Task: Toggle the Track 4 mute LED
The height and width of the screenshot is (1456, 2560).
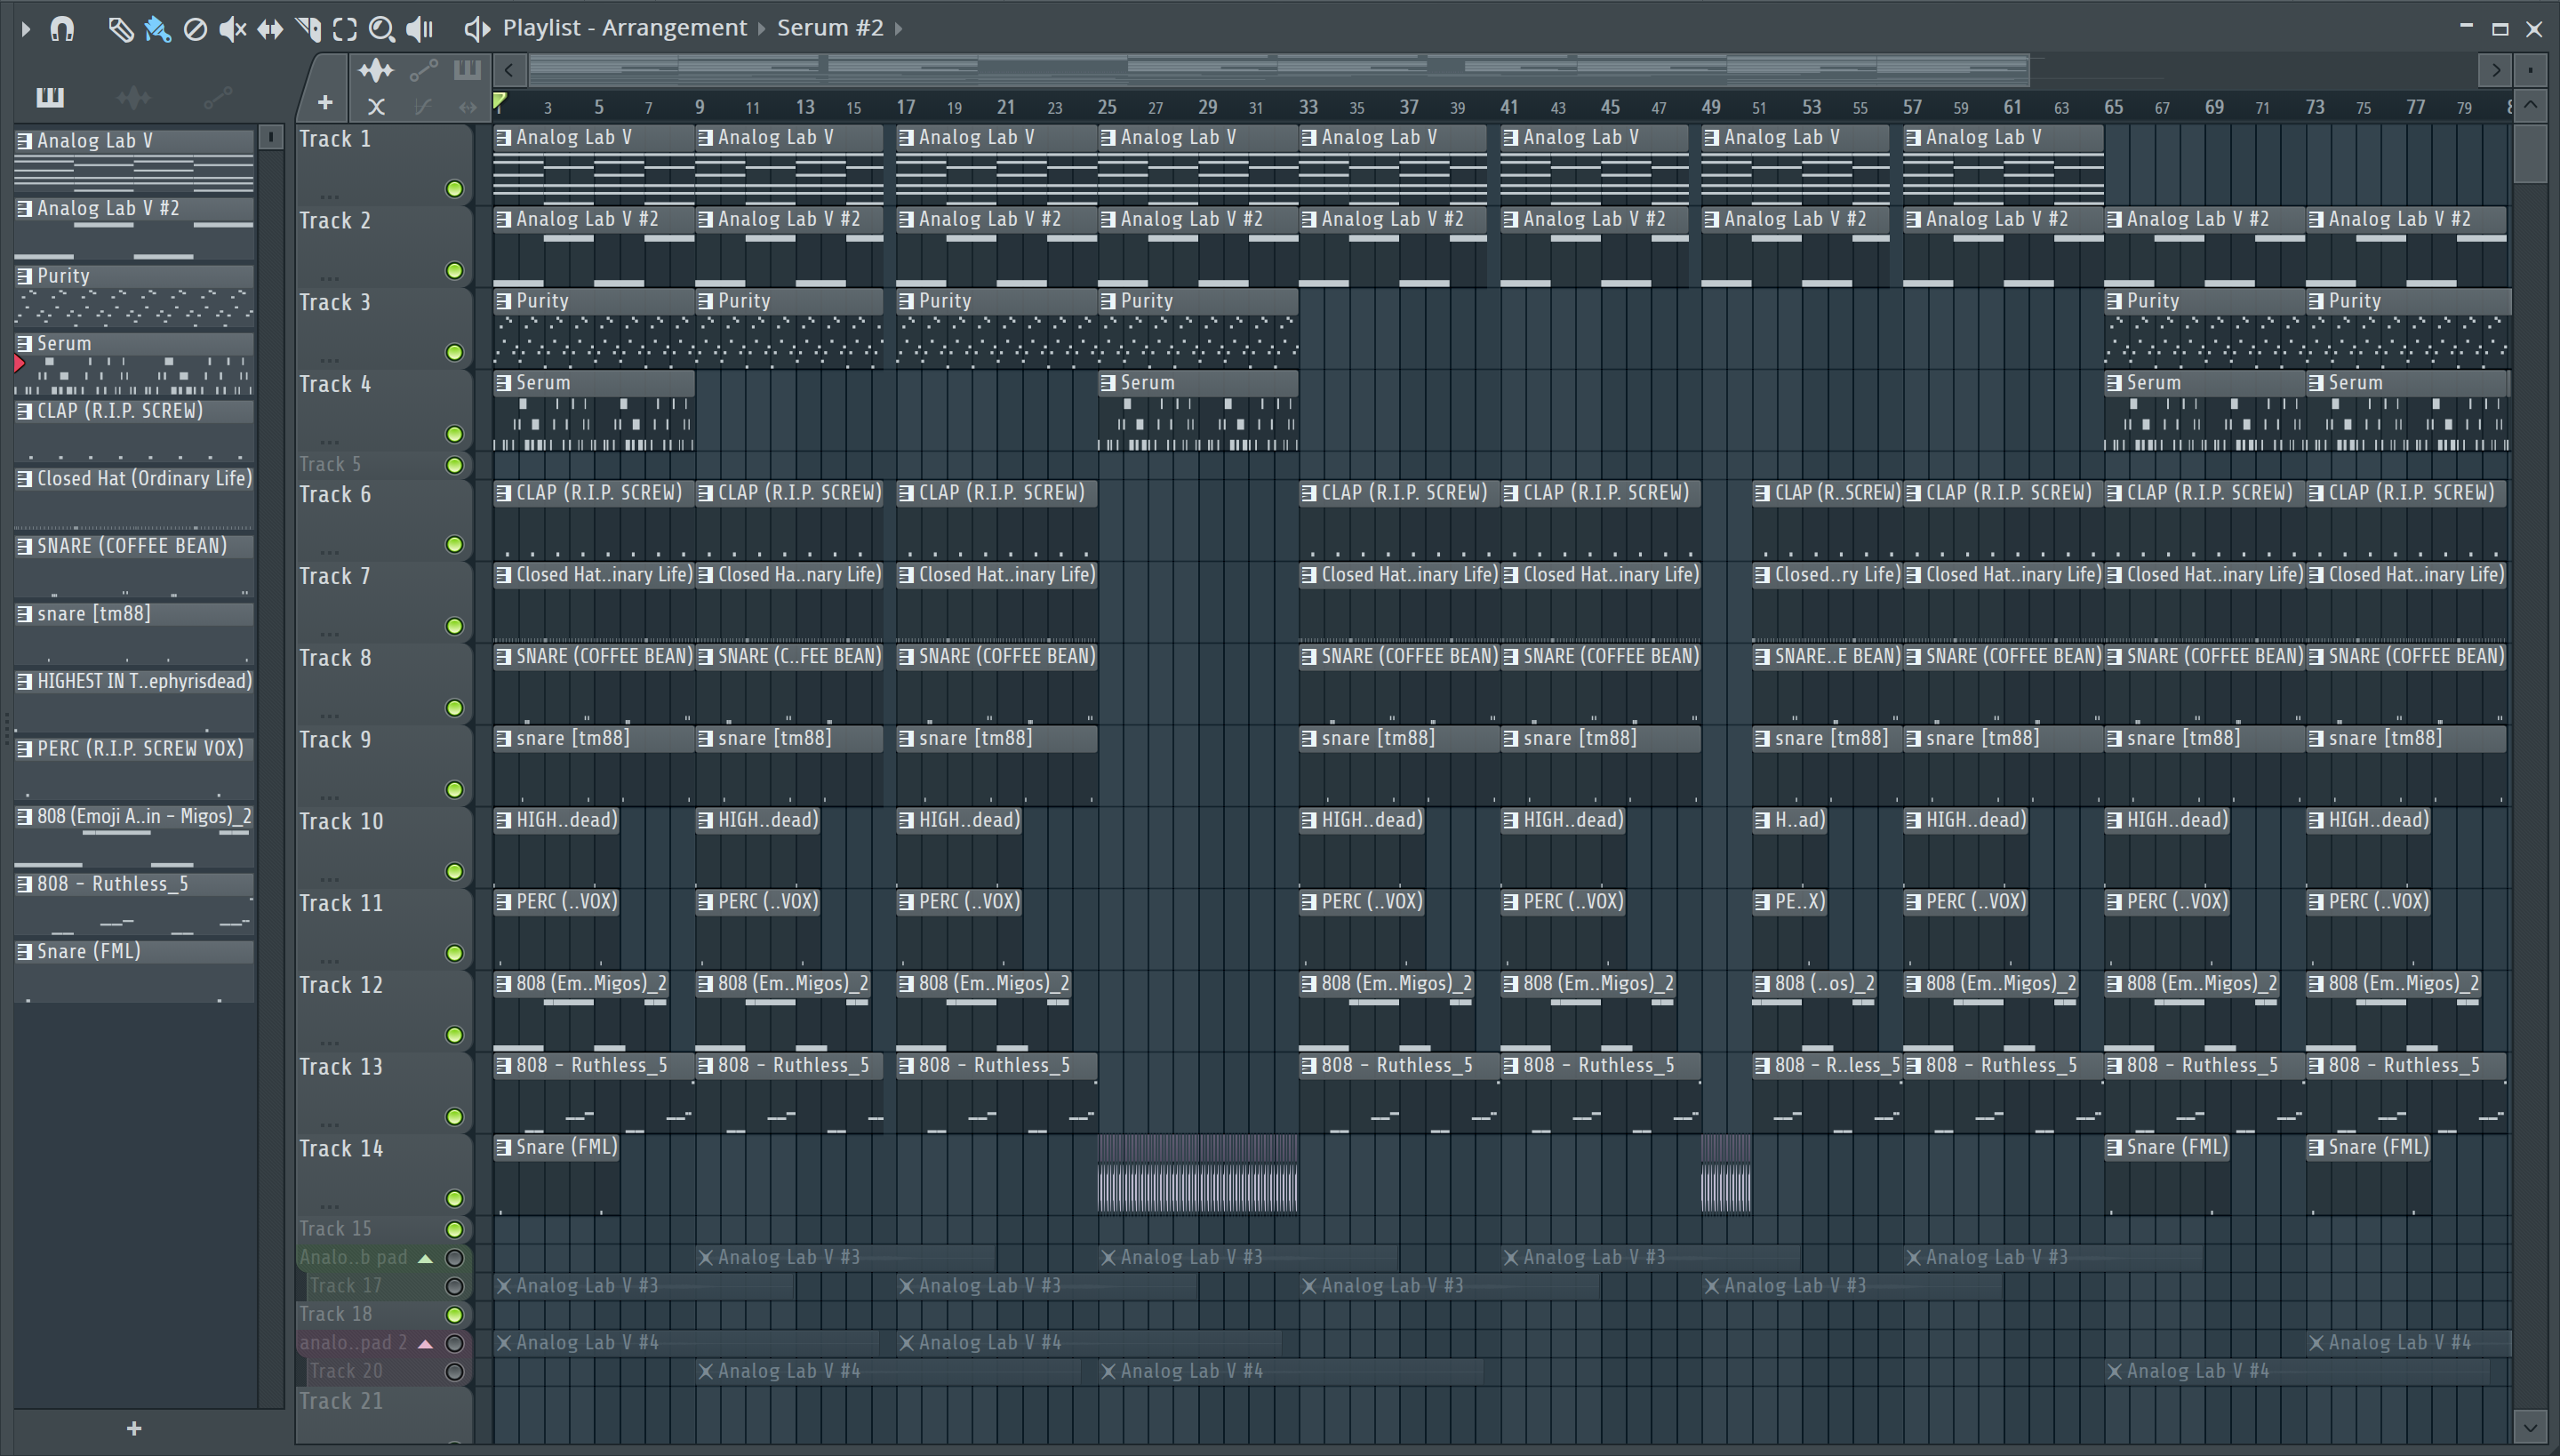Action: coord(454,434)
